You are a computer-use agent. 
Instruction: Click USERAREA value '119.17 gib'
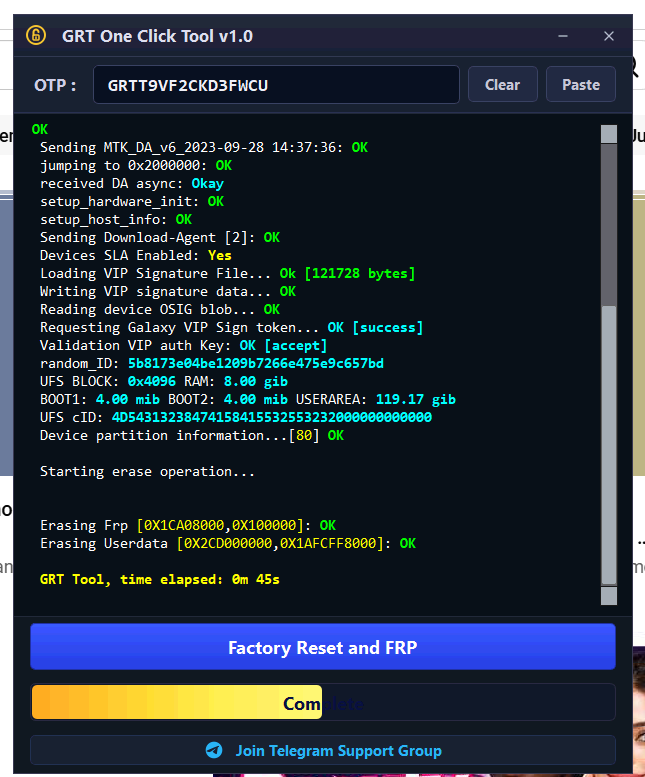coord(416,399)
